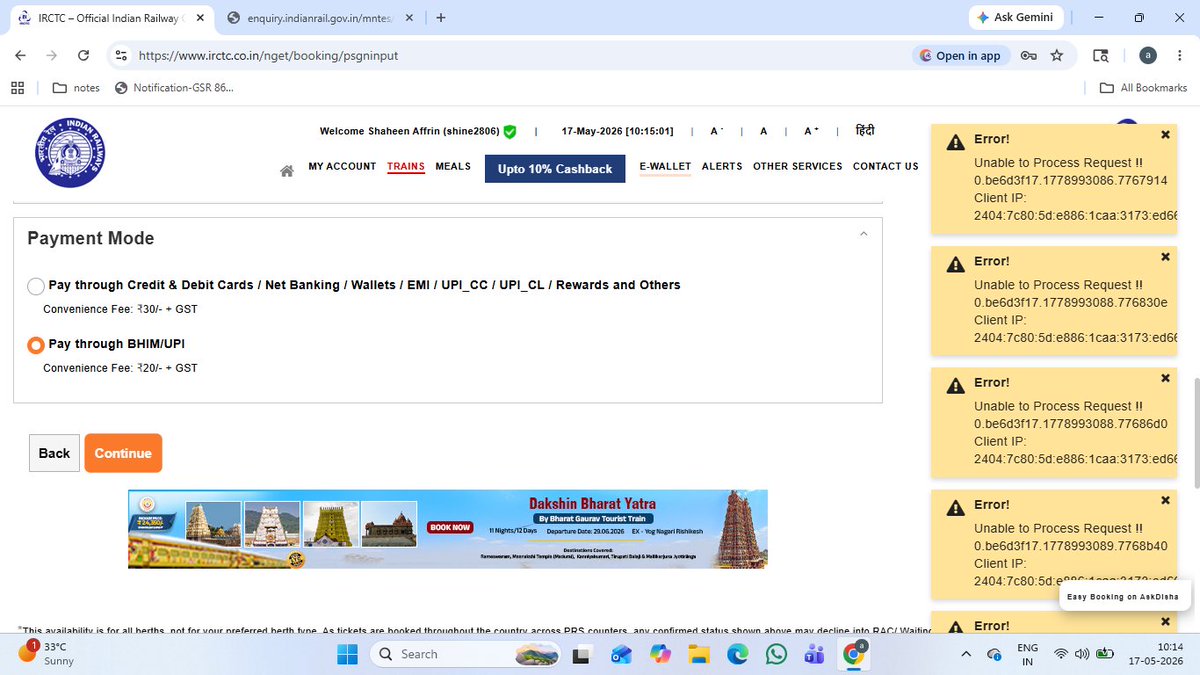Open File Explorer from the taskbar

pyautogui.click(x=698, y=654)
